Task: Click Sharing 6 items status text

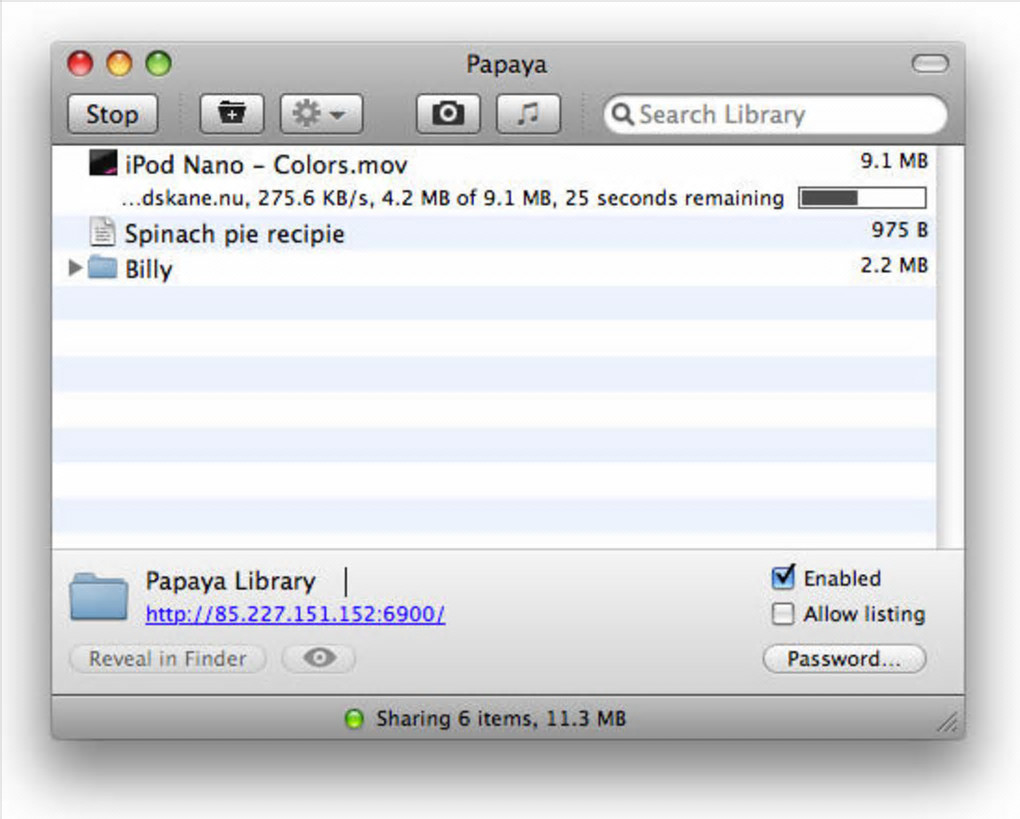Action: click(501, 719)
